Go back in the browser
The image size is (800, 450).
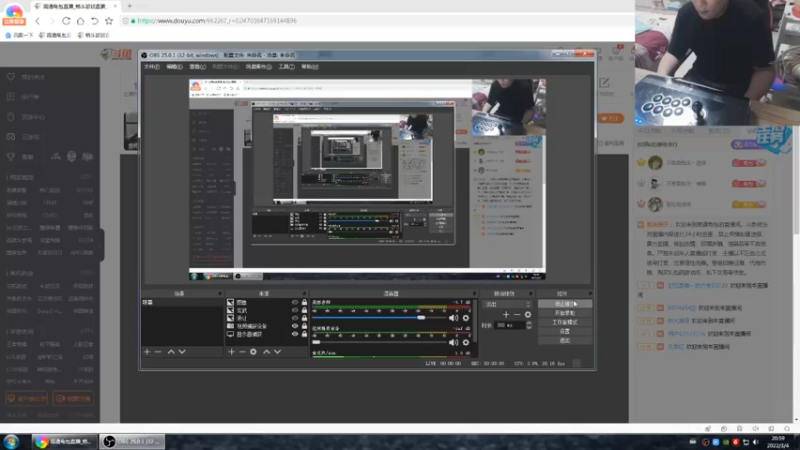click(x=37, y=21)
